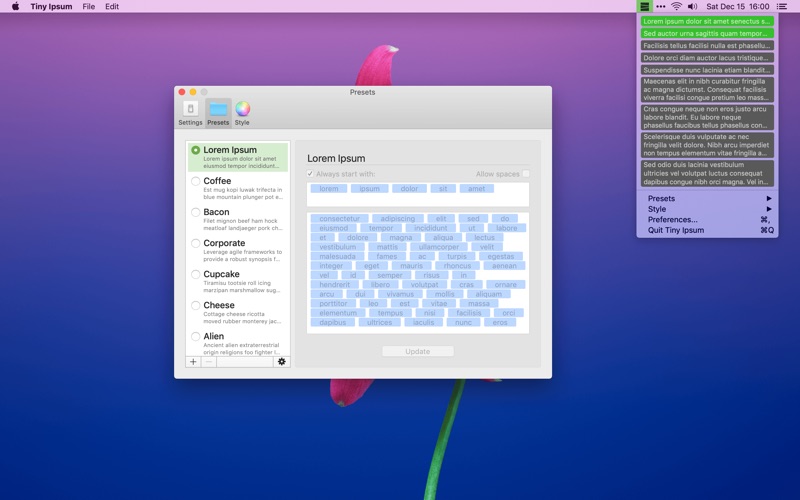800x500 pixels.
Task: Click the 'amet' start word token
Action: [477, 189]
